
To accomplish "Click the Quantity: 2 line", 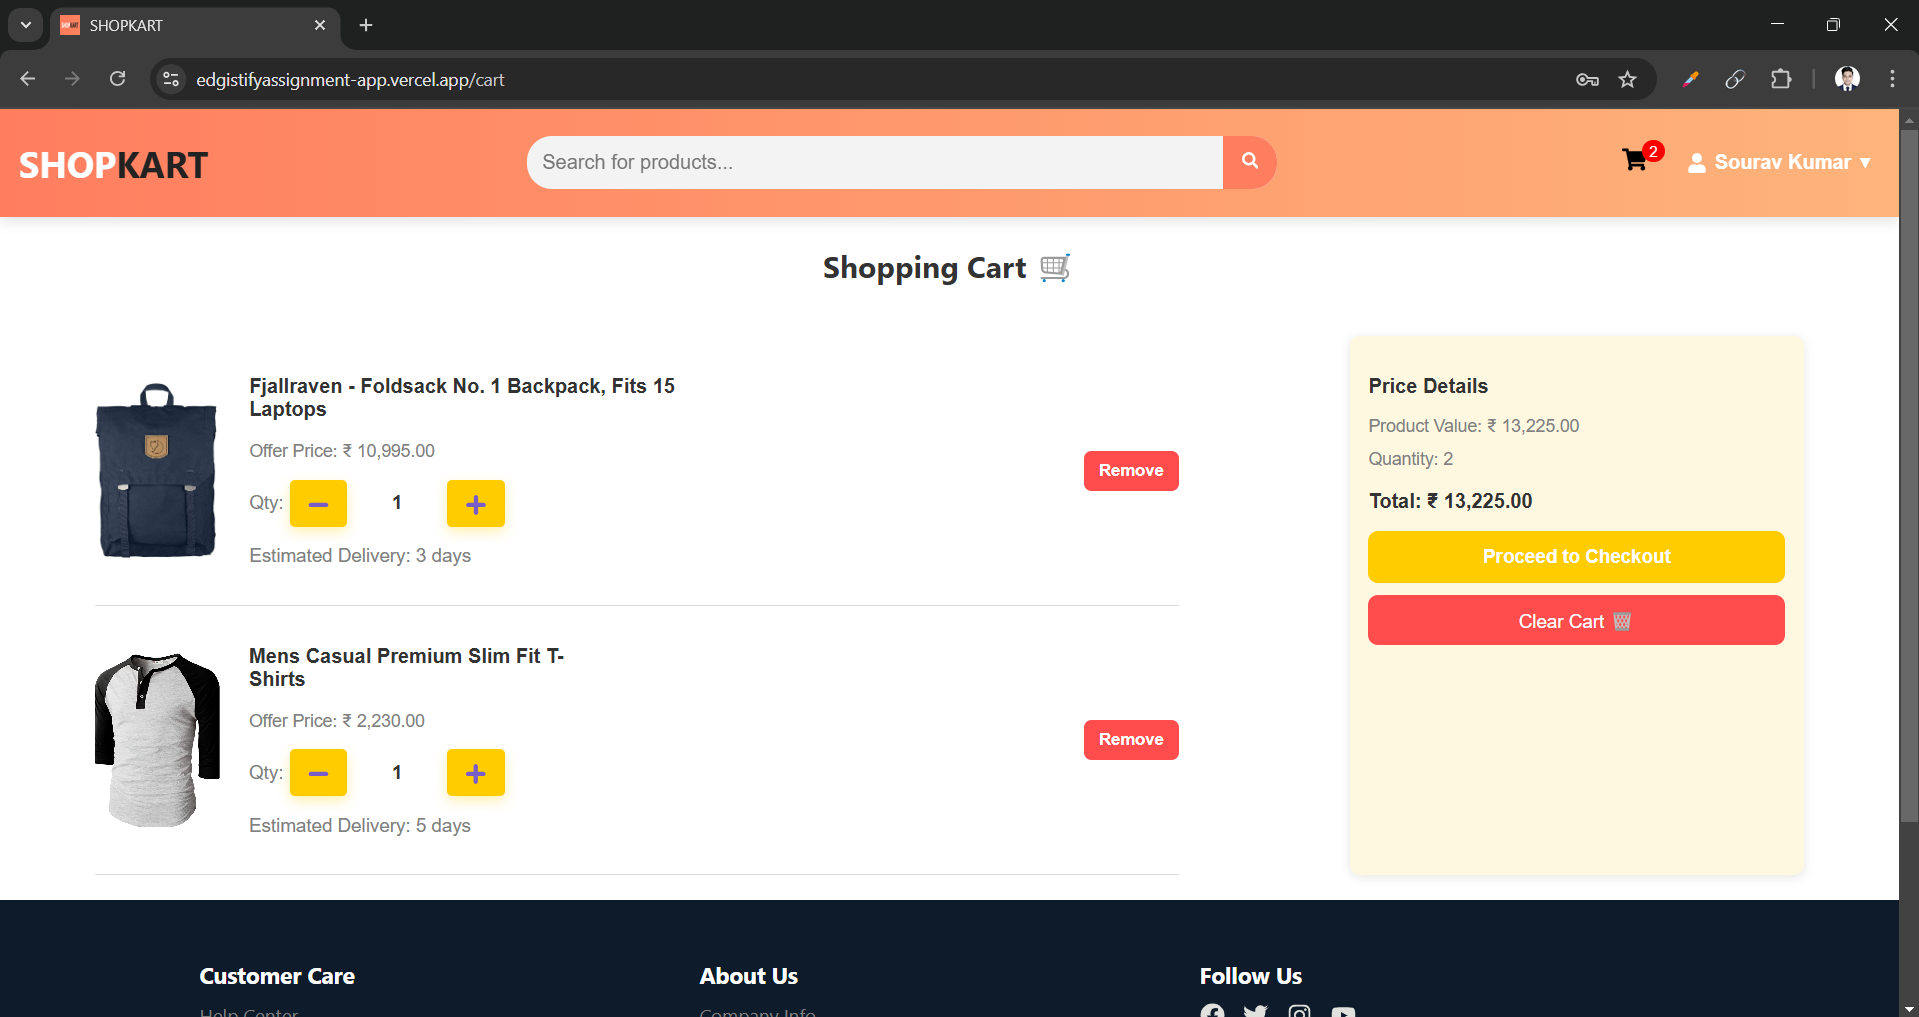I will [1410, 459].
